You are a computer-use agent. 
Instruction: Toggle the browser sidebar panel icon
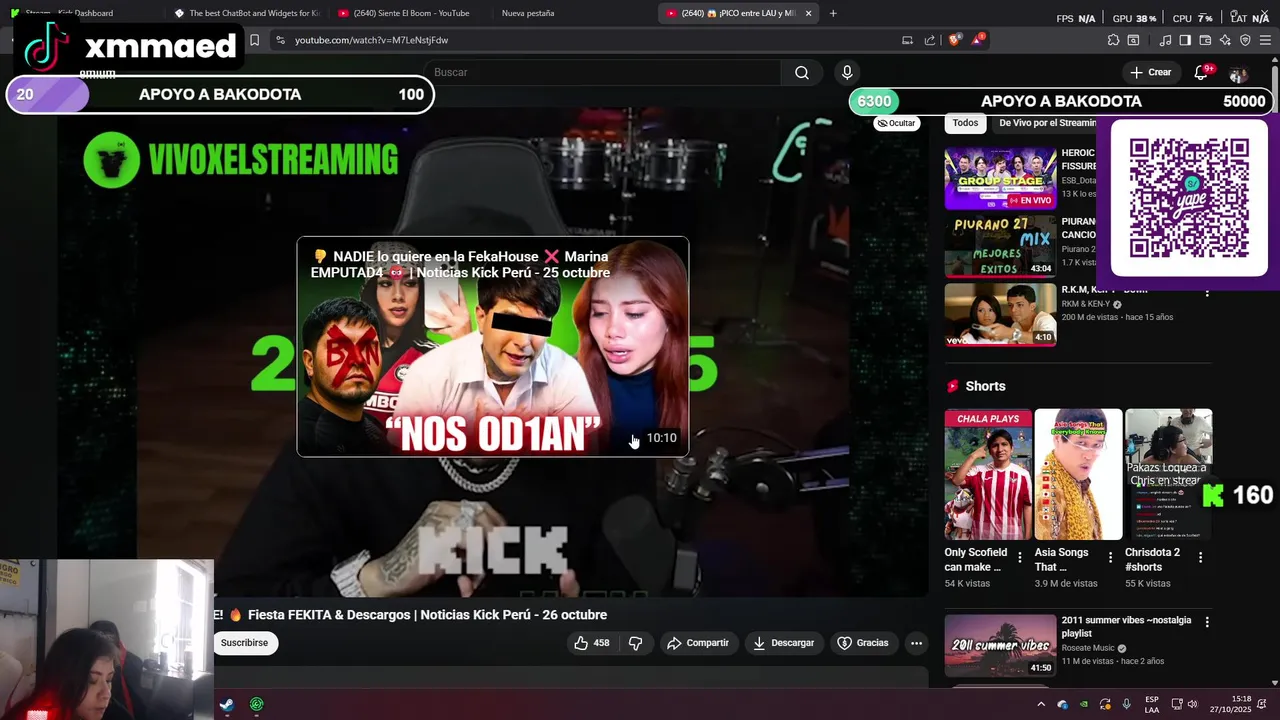pyautogui.click(x=1185, y=40)
